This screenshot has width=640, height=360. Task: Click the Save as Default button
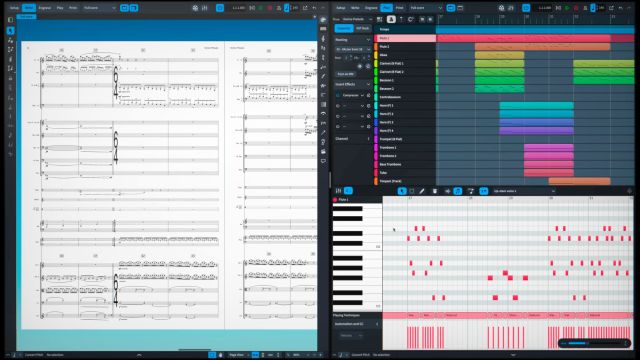pyautogui.click(x=345, y=74)
